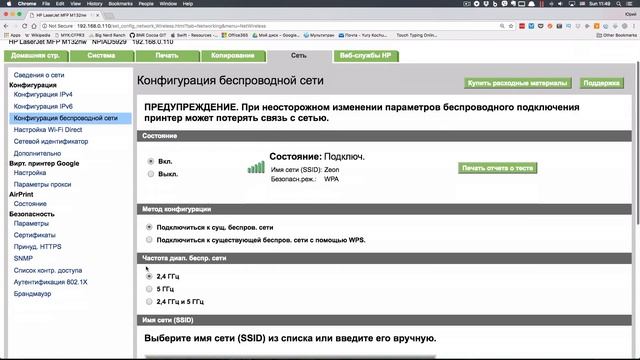
Task: Bookmark page with star icon
Action: 511,26
